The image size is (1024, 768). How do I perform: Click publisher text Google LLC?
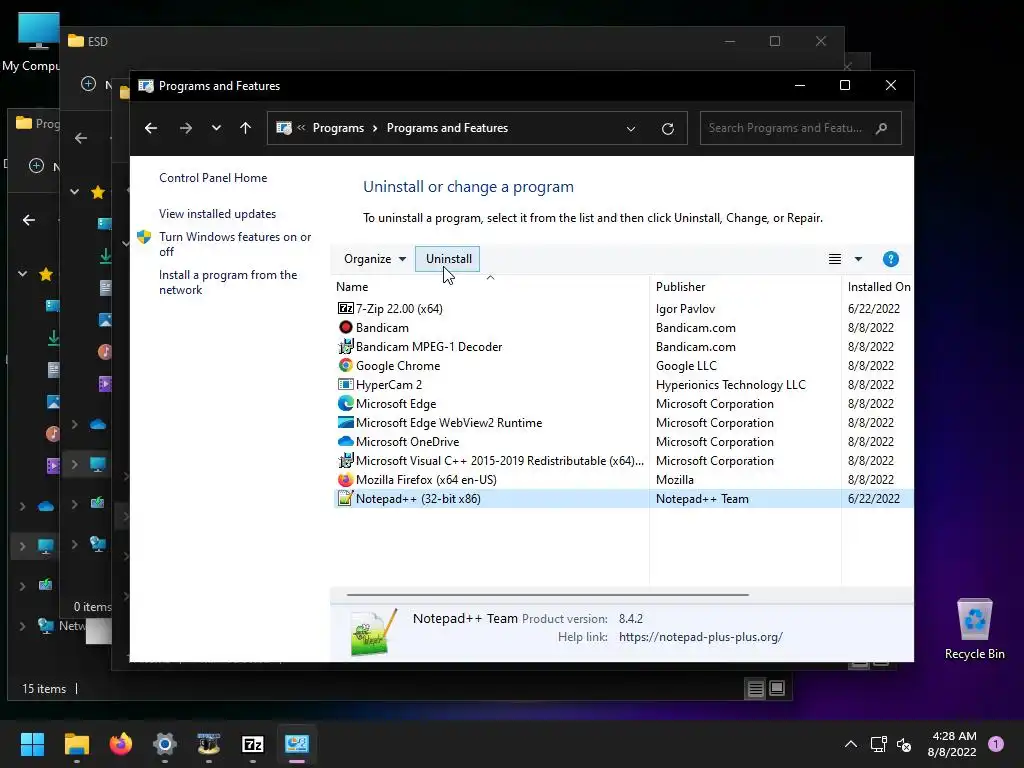click(686, 366)
